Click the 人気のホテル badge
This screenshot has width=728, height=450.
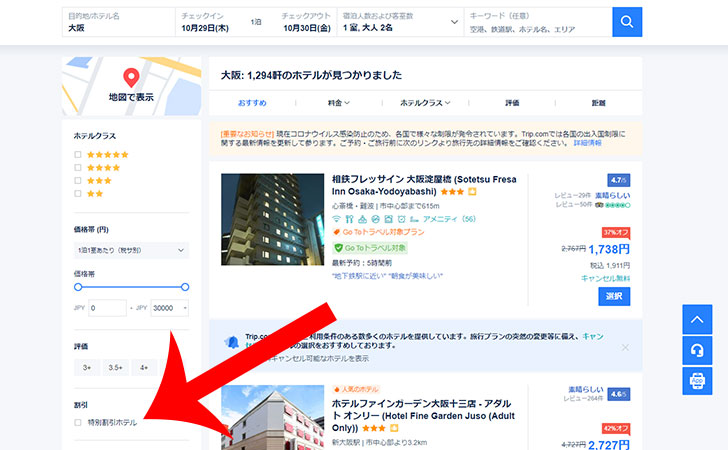point(356,389)
